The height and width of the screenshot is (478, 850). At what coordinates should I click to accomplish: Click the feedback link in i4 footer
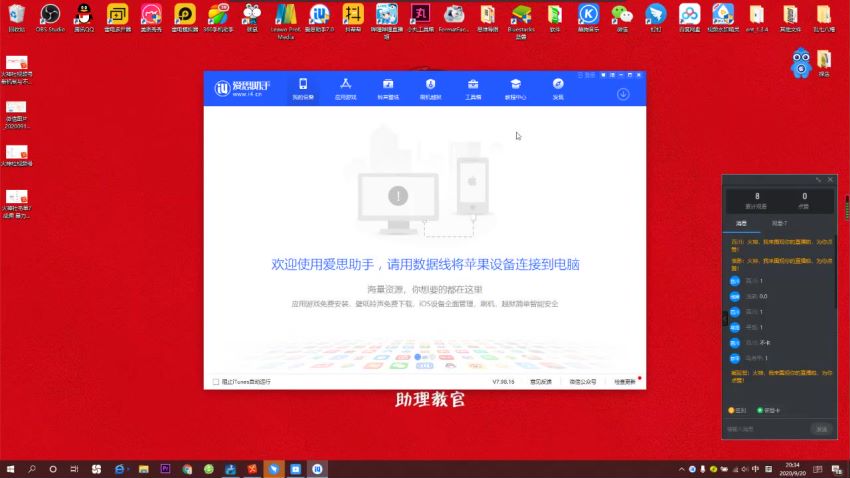point(540,382)
